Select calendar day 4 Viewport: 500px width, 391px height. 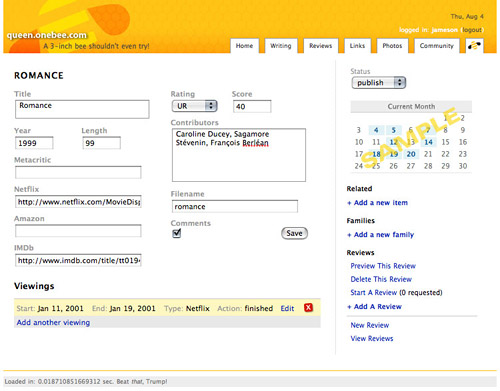pos(376,130)
